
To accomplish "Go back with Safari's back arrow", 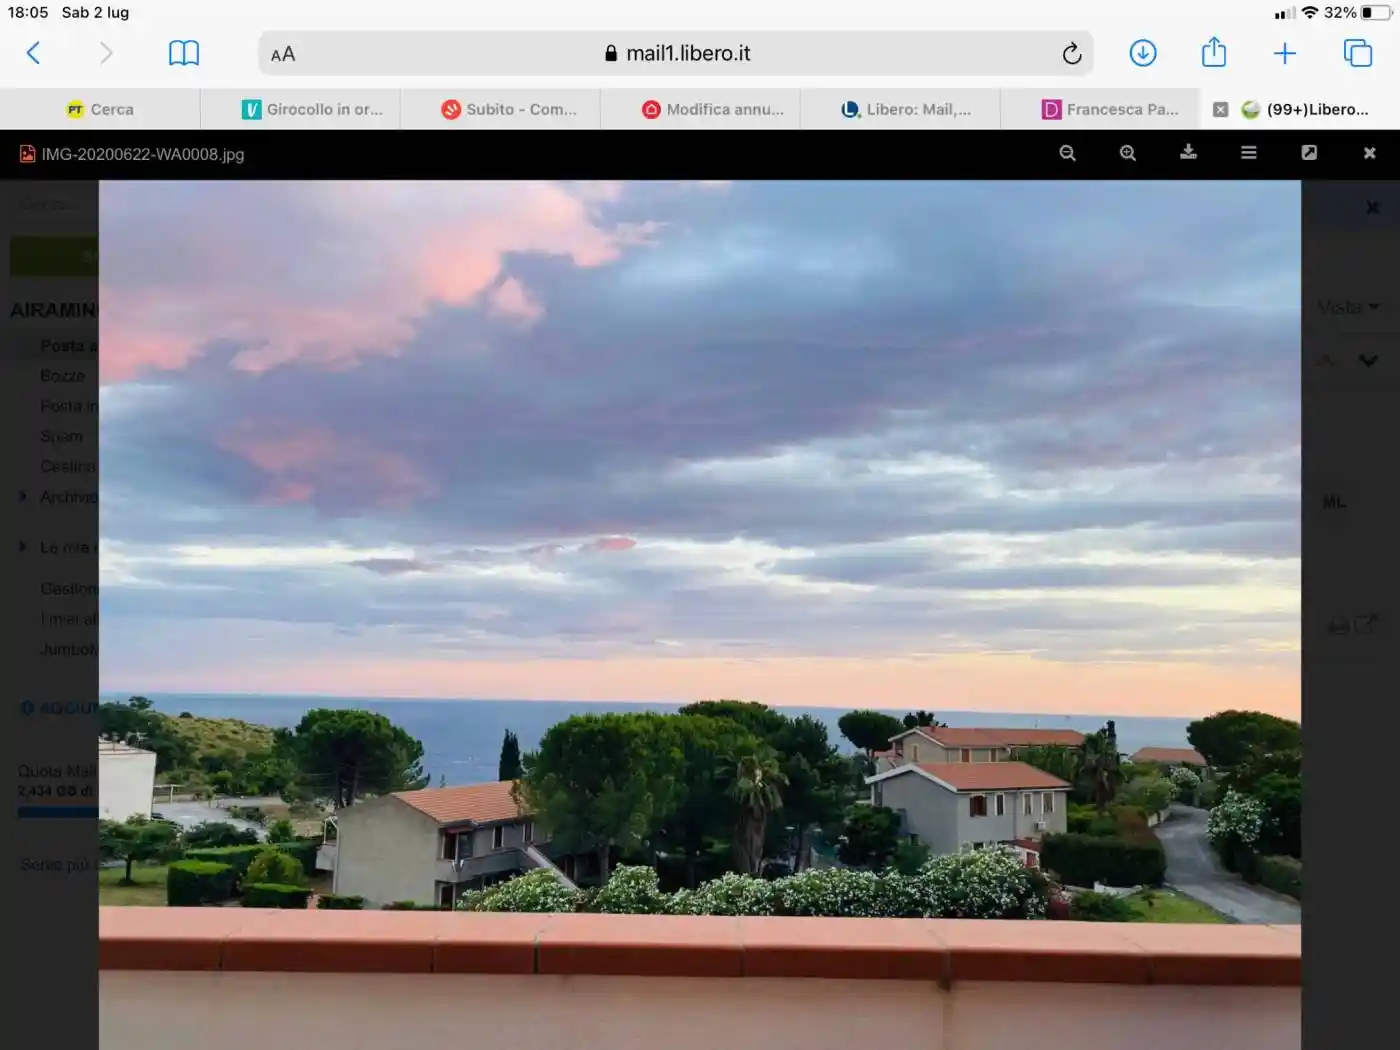I will 33,53.
